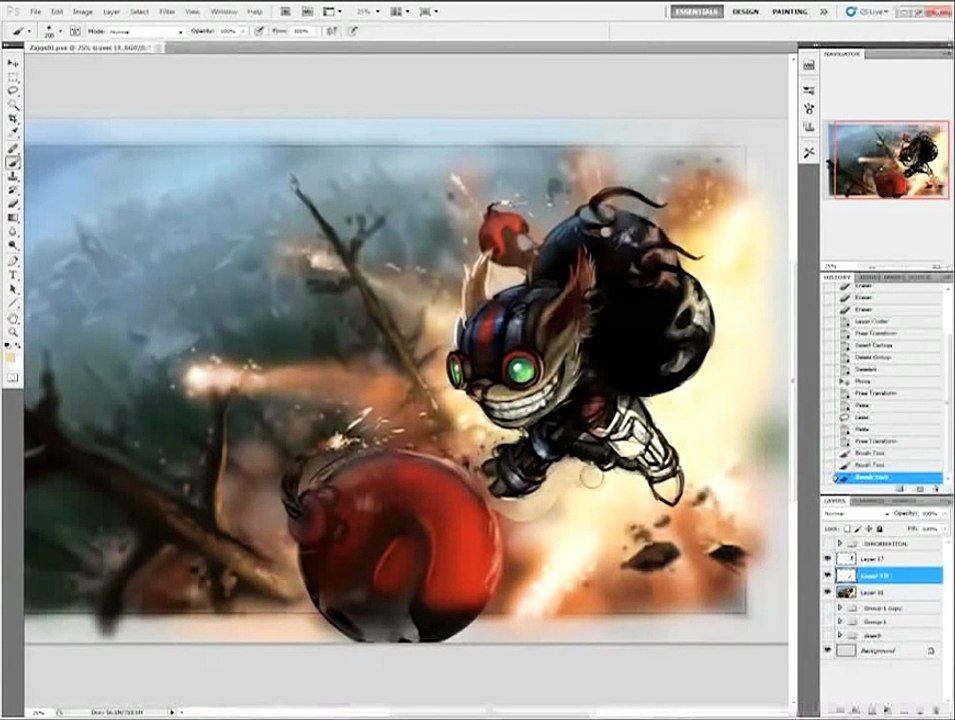The height and width of the screenshot is (720, 955).
Task: Expand the top layer group in Layers
Action: pos(840,543)
